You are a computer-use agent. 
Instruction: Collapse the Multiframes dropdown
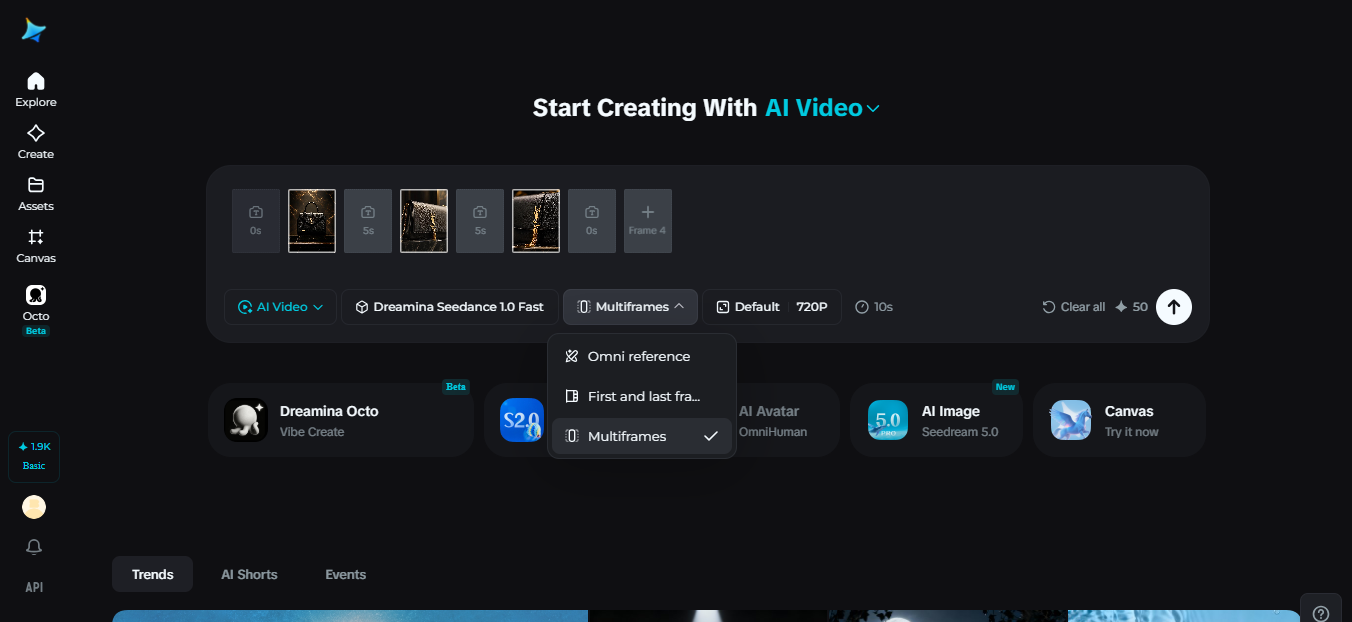(630, 307)
